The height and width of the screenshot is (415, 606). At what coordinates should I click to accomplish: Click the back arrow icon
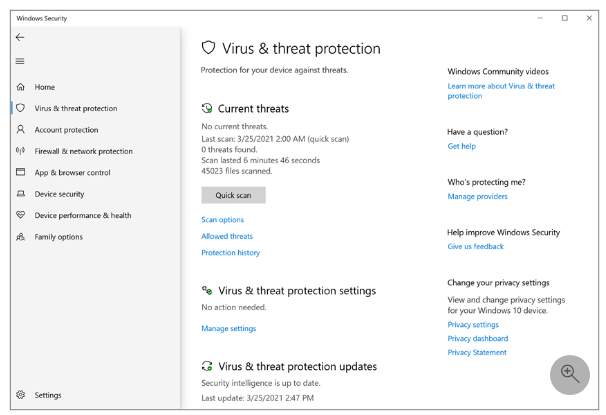[20, 37]
